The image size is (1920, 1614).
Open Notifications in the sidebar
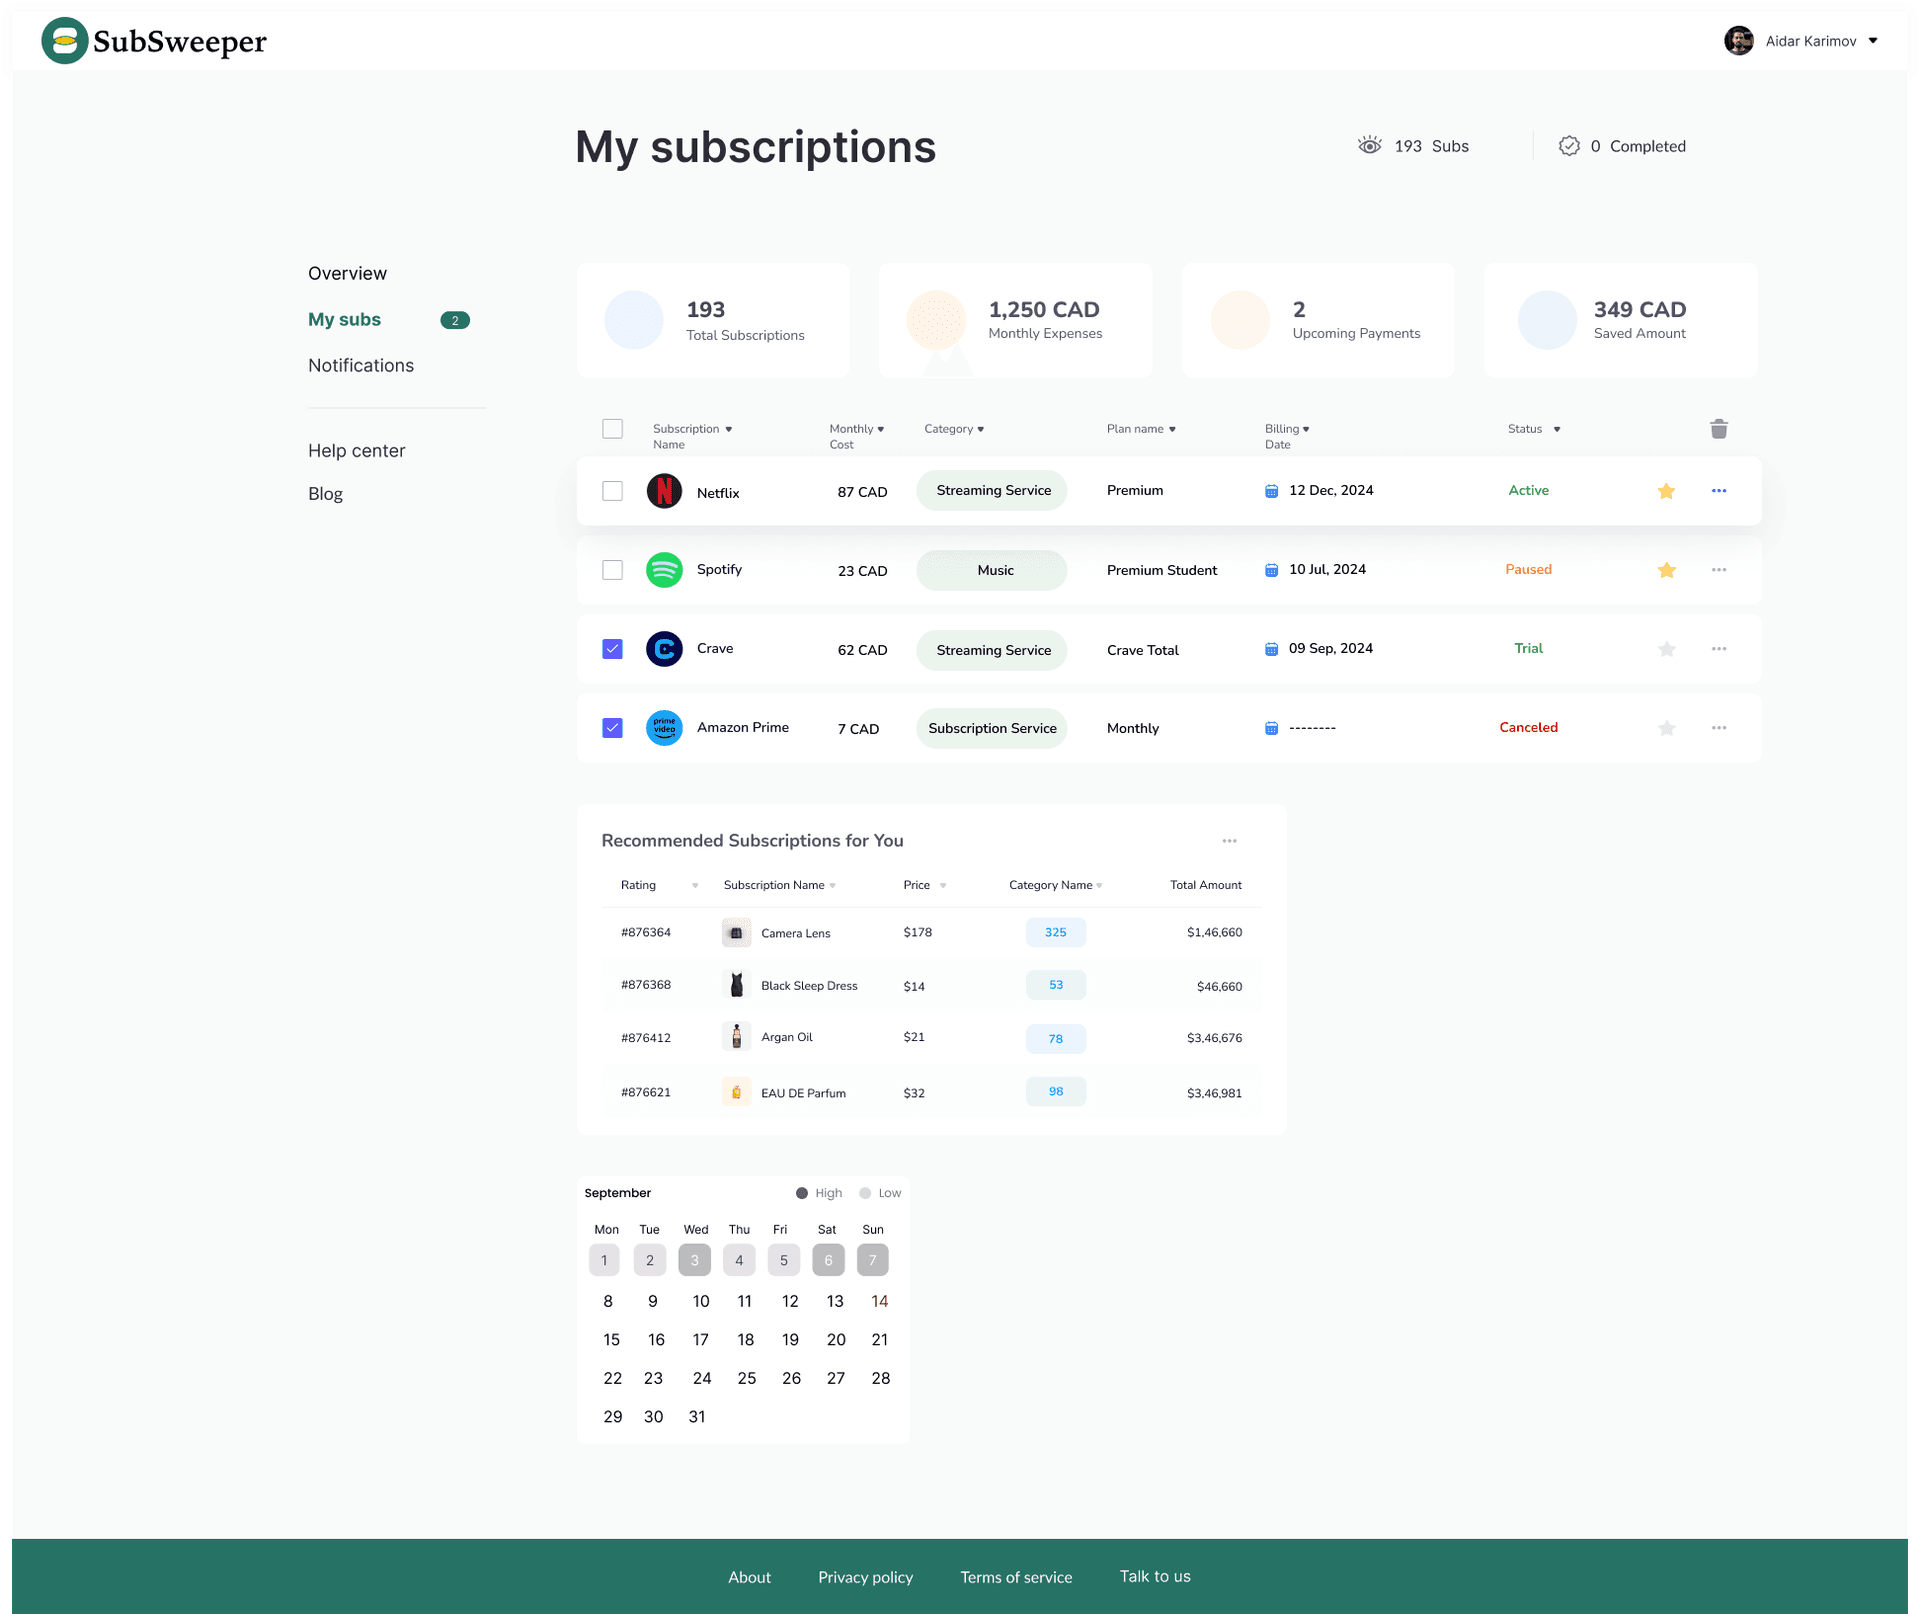pos(361,365)
